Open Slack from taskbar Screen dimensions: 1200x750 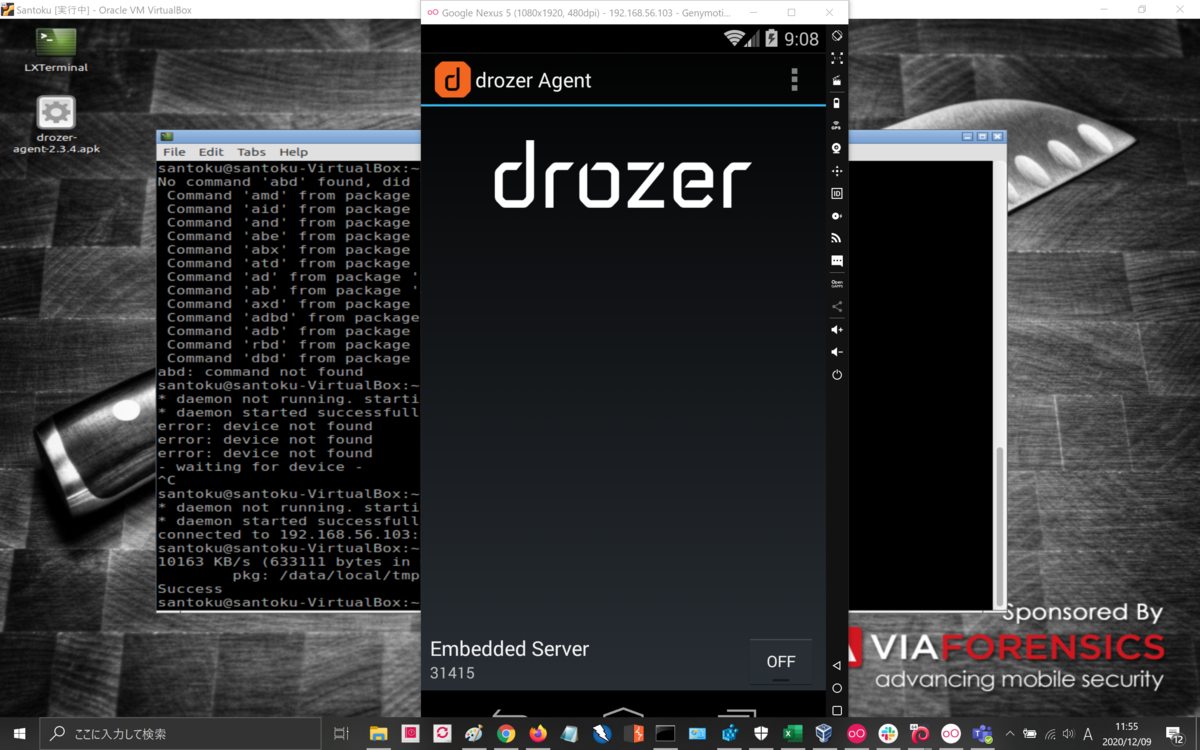pos(888,734)
